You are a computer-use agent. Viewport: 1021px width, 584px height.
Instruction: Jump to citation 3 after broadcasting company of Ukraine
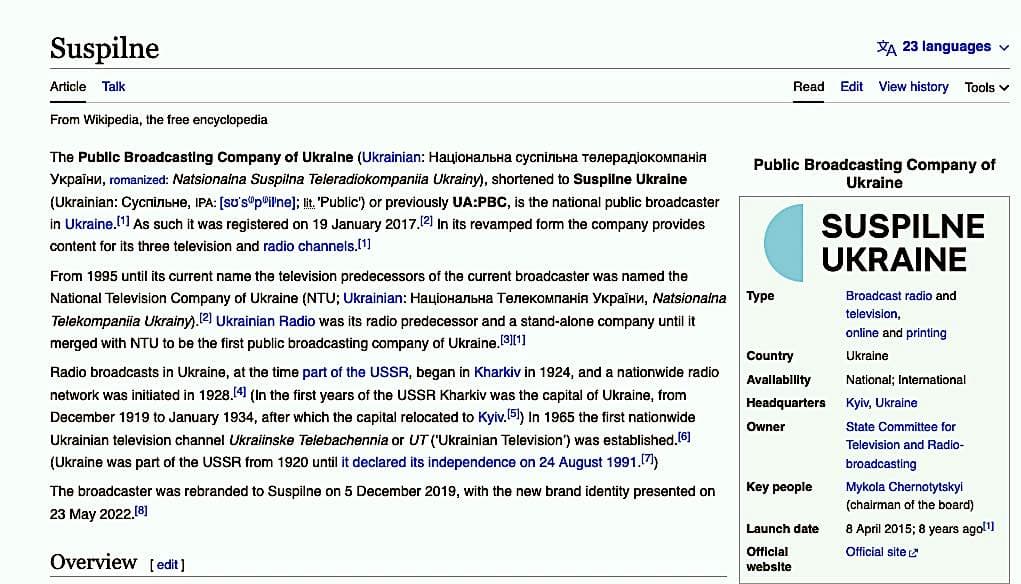pyautogui.click(x=506, y=339)
